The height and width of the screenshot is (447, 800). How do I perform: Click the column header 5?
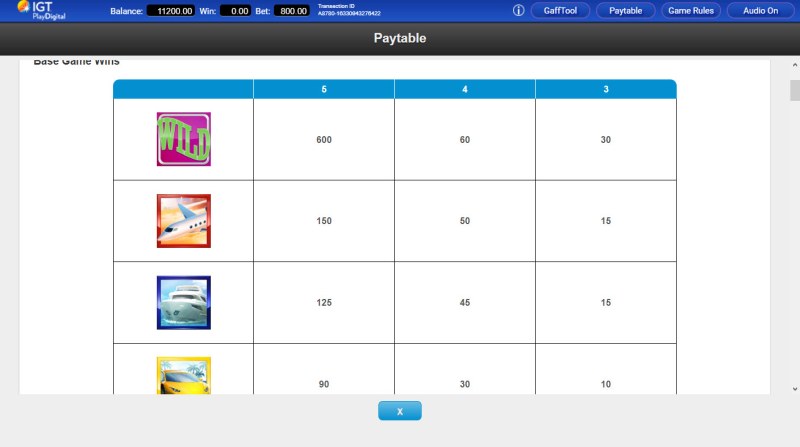324,89
